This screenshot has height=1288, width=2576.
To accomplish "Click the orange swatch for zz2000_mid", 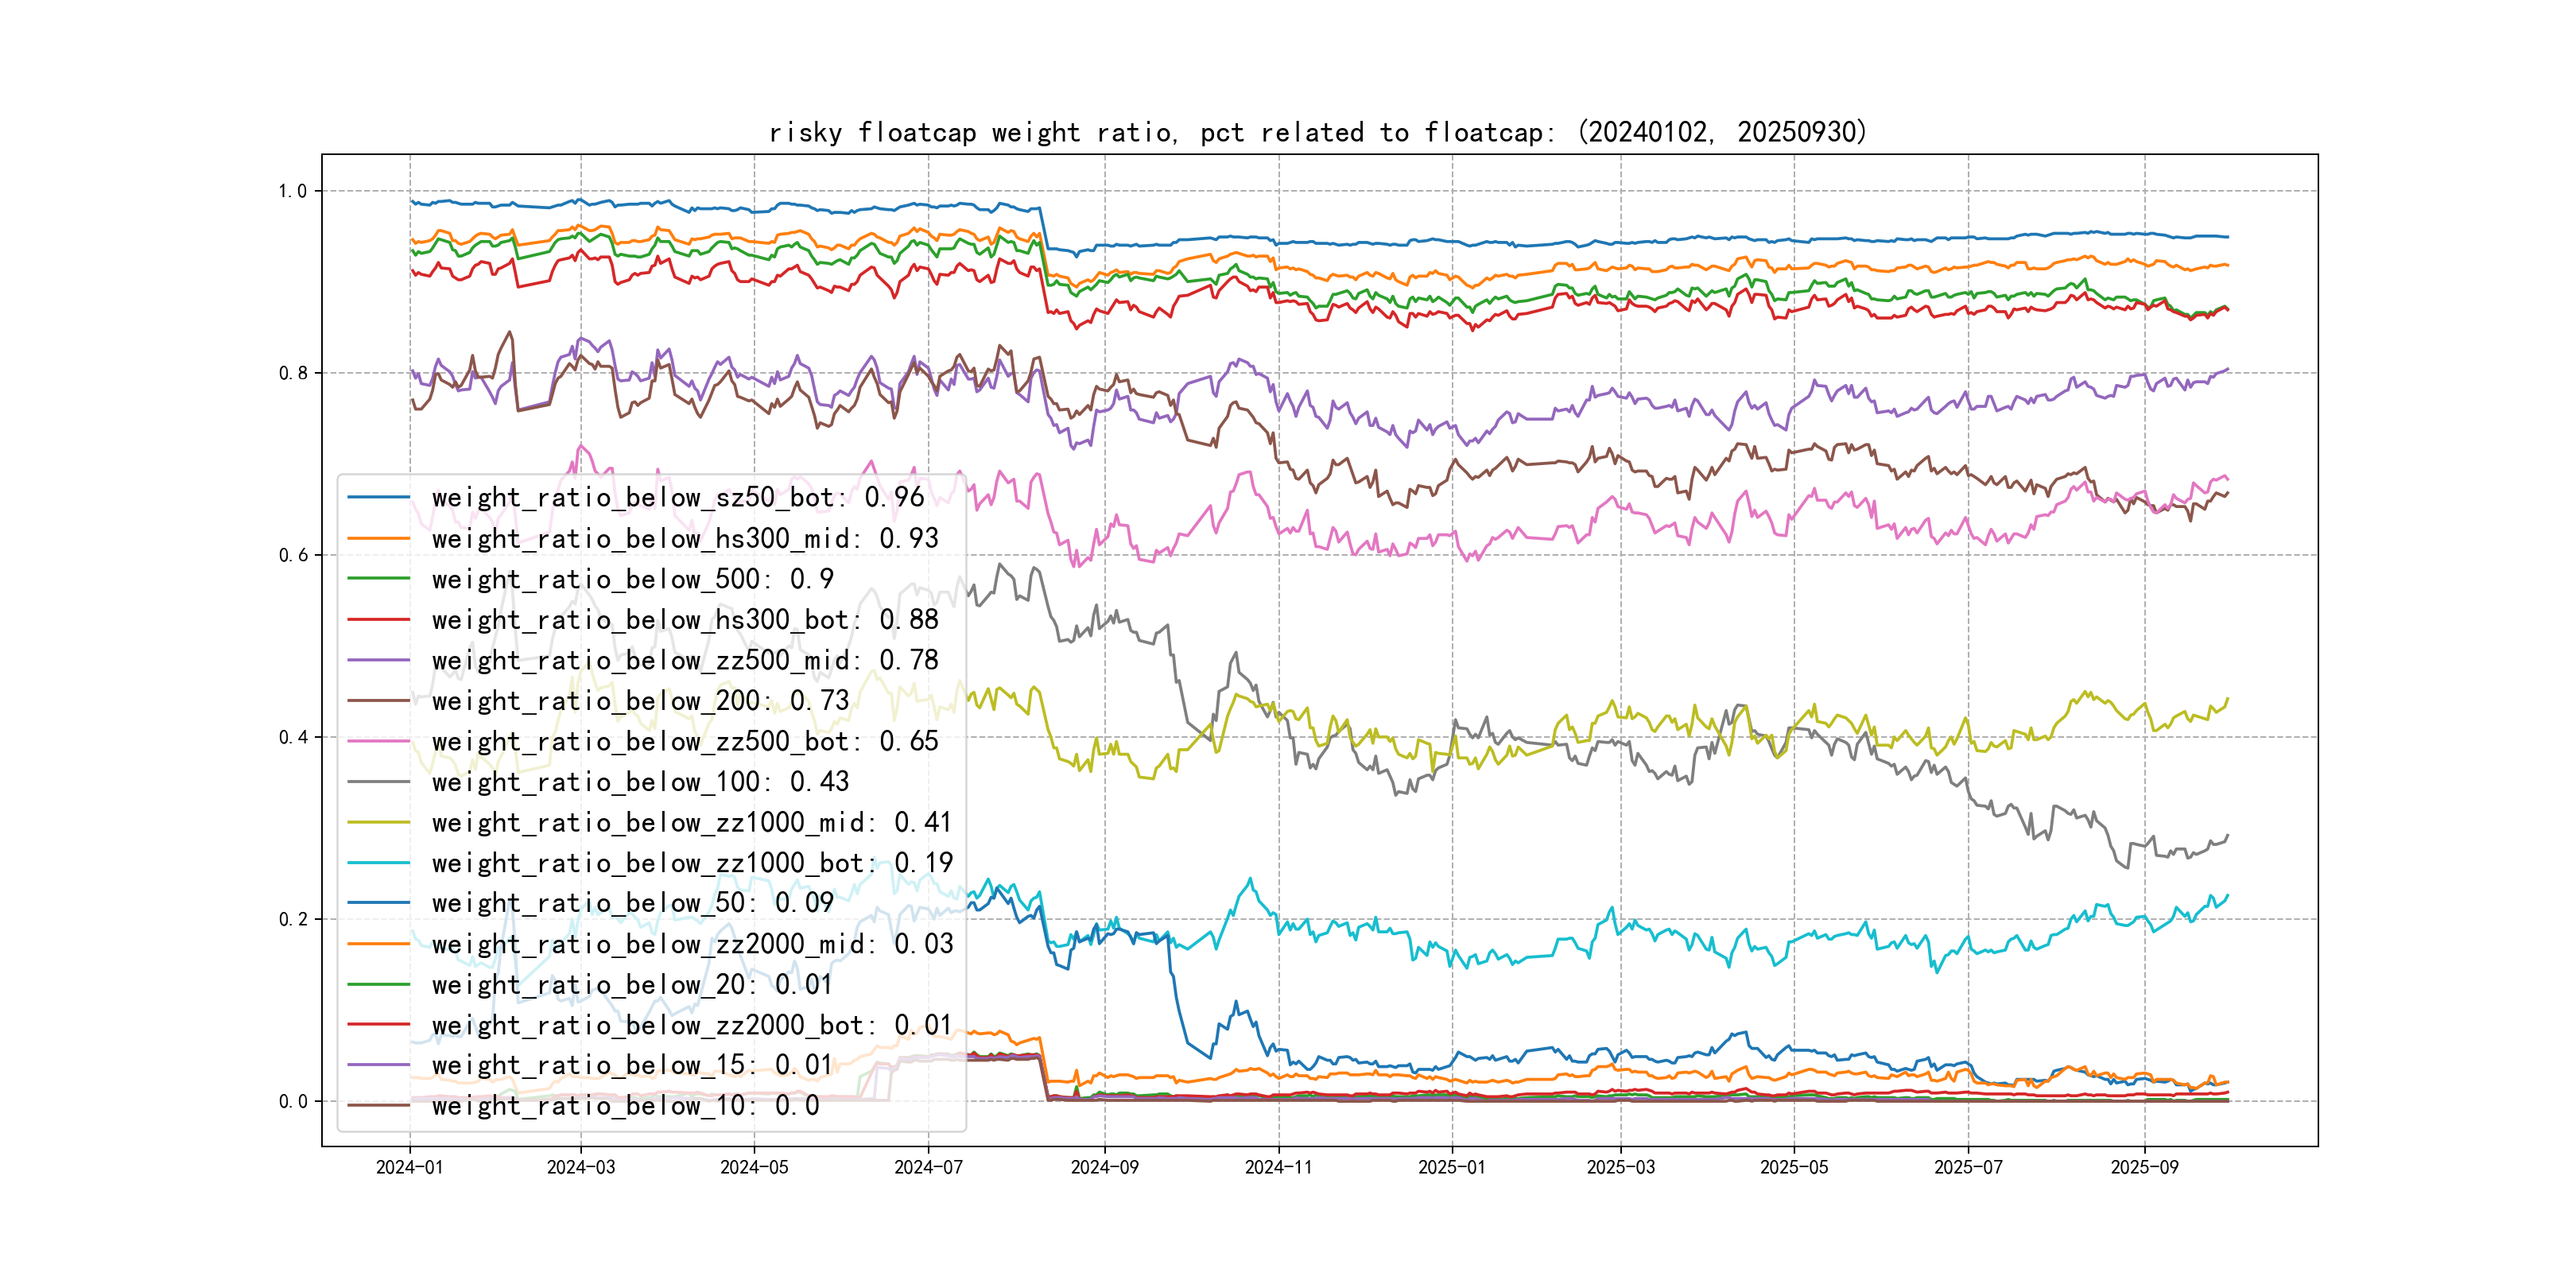I will pos(378,944).
